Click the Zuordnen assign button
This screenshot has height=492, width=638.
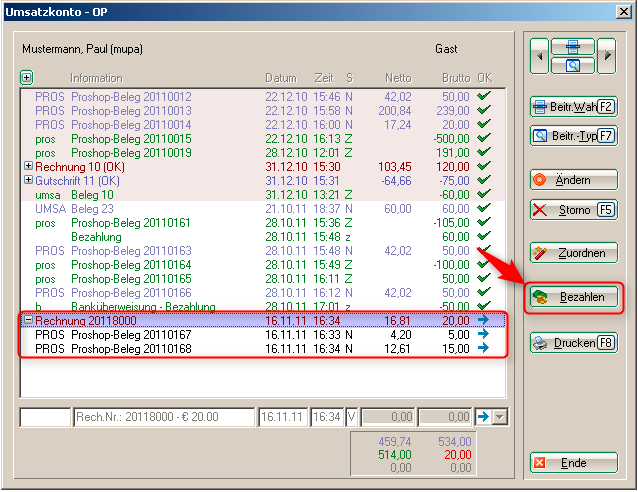point(573,254)
